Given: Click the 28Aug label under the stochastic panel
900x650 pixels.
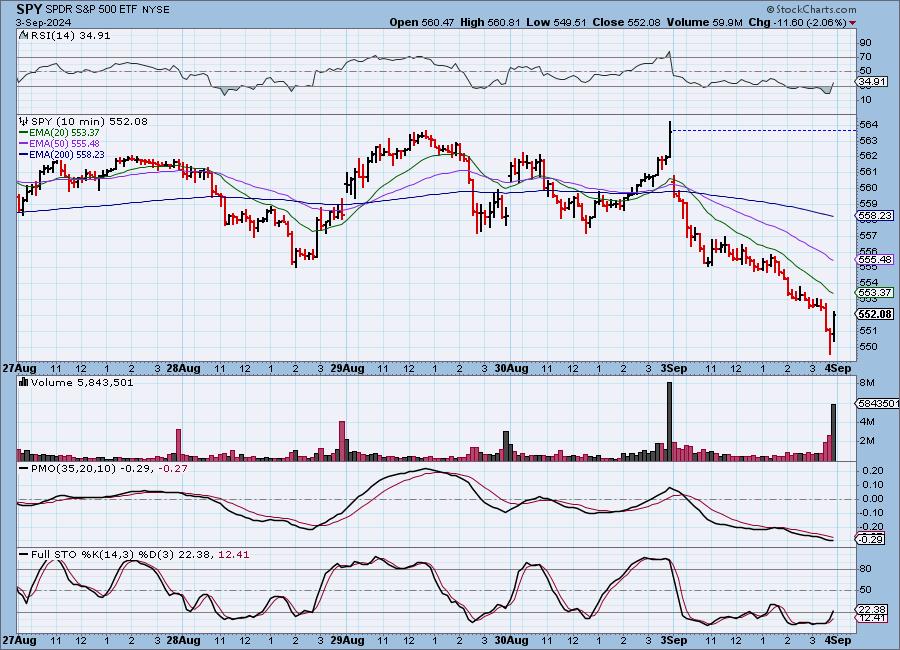Looking at the screenshot, I should point(183,640).
